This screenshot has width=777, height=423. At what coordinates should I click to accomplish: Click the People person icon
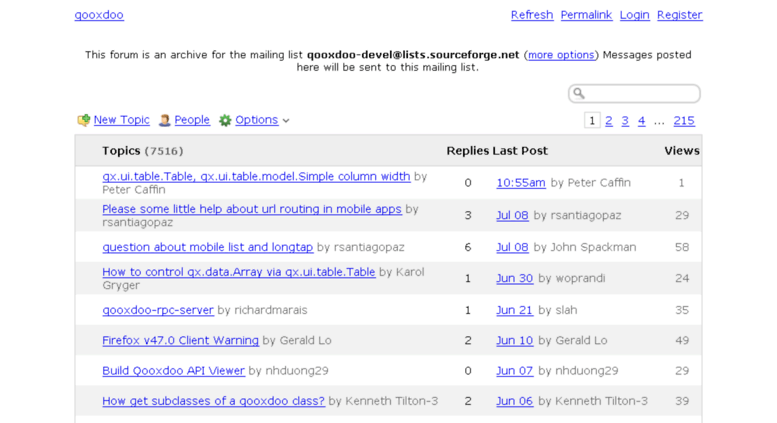click(165, 120)
